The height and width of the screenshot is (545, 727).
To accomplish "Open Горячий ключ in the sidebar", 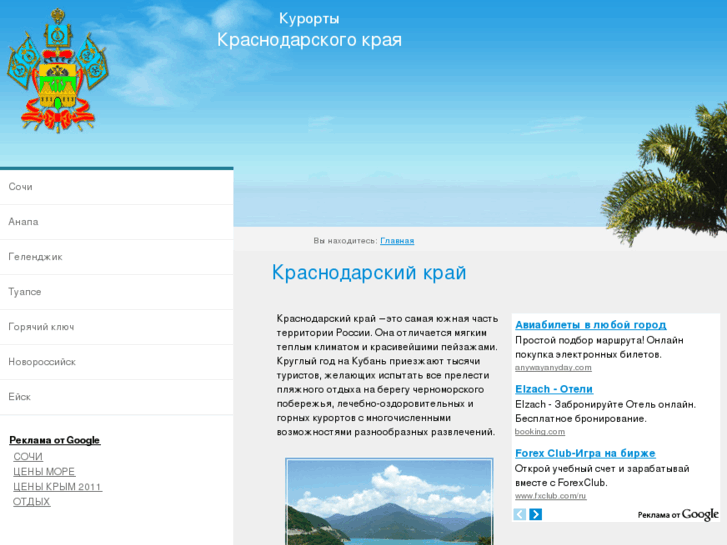I will tap(116, 327).
